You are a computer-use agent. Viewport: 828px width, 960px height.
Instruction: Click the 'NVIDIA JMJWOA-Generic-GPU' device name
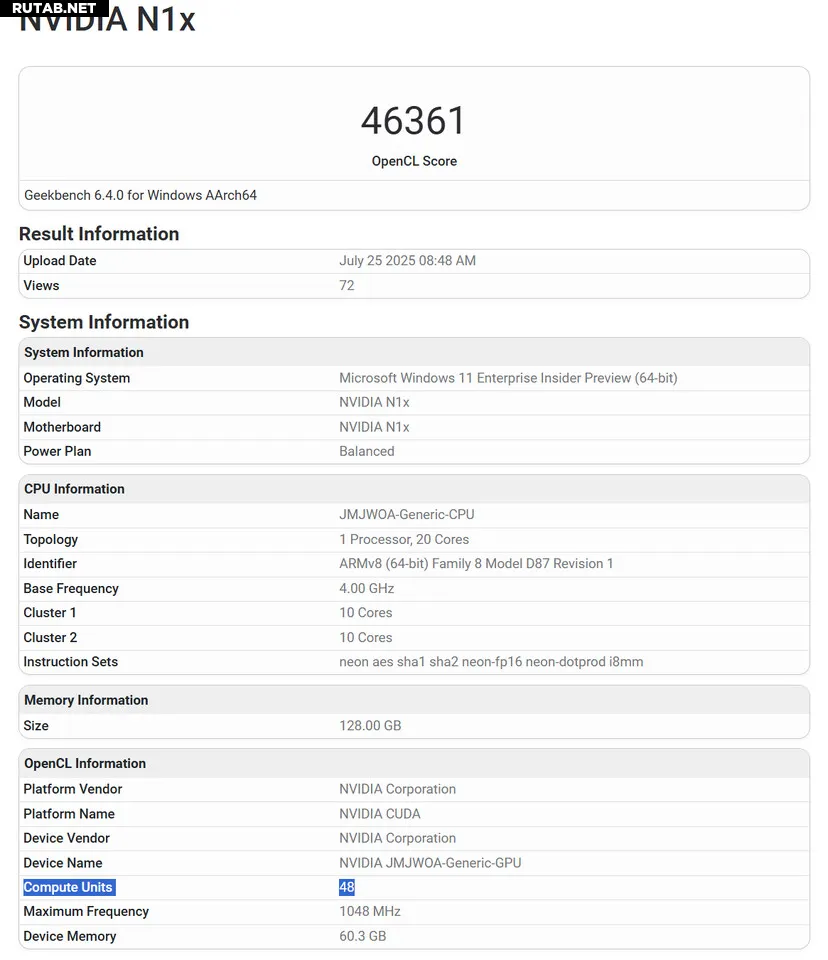(x=430, y=863)
